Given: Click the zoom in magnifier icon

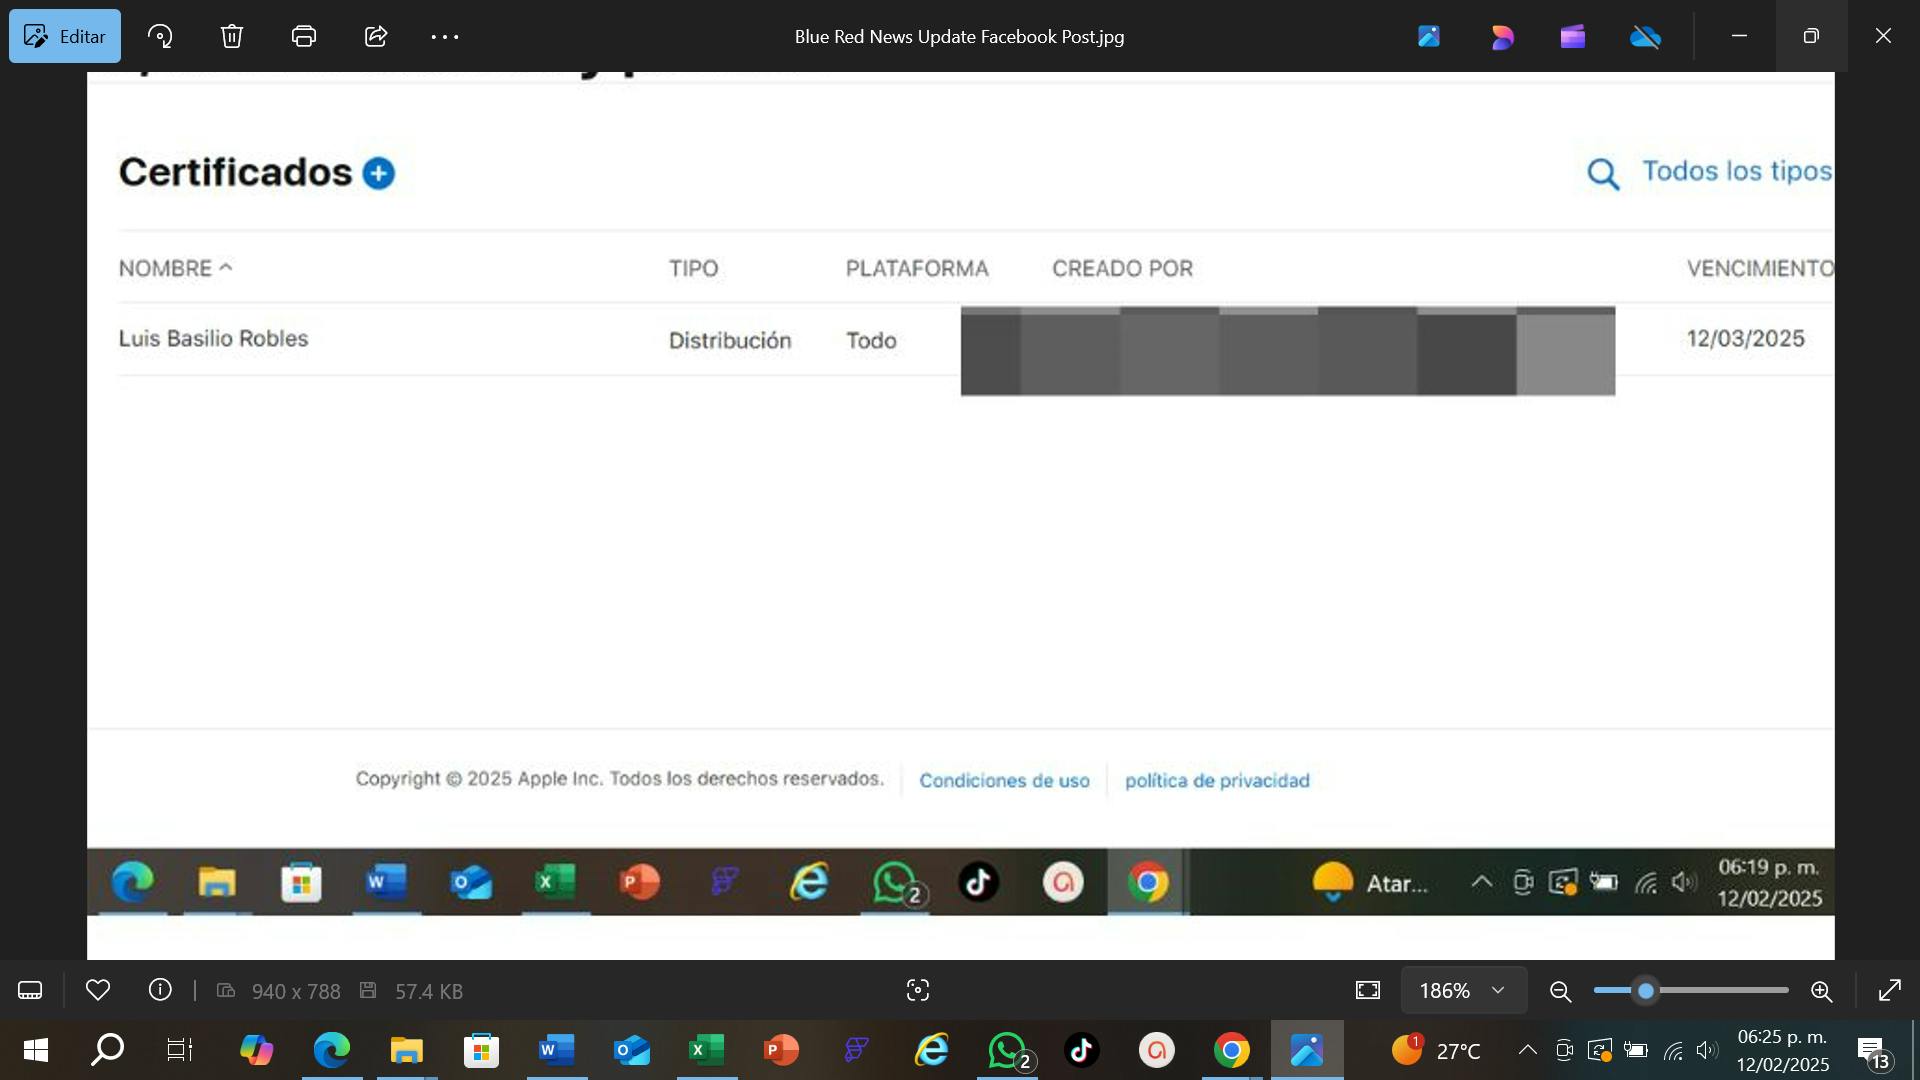Looking at the screenshot, I should (1821, 991).
